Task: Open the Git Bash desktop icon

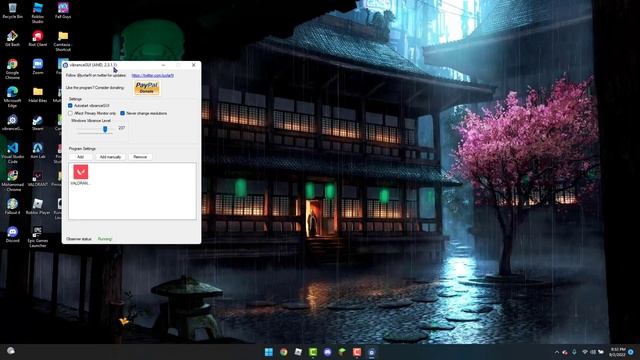Action: pyautogui.click(x=12, y=38)
